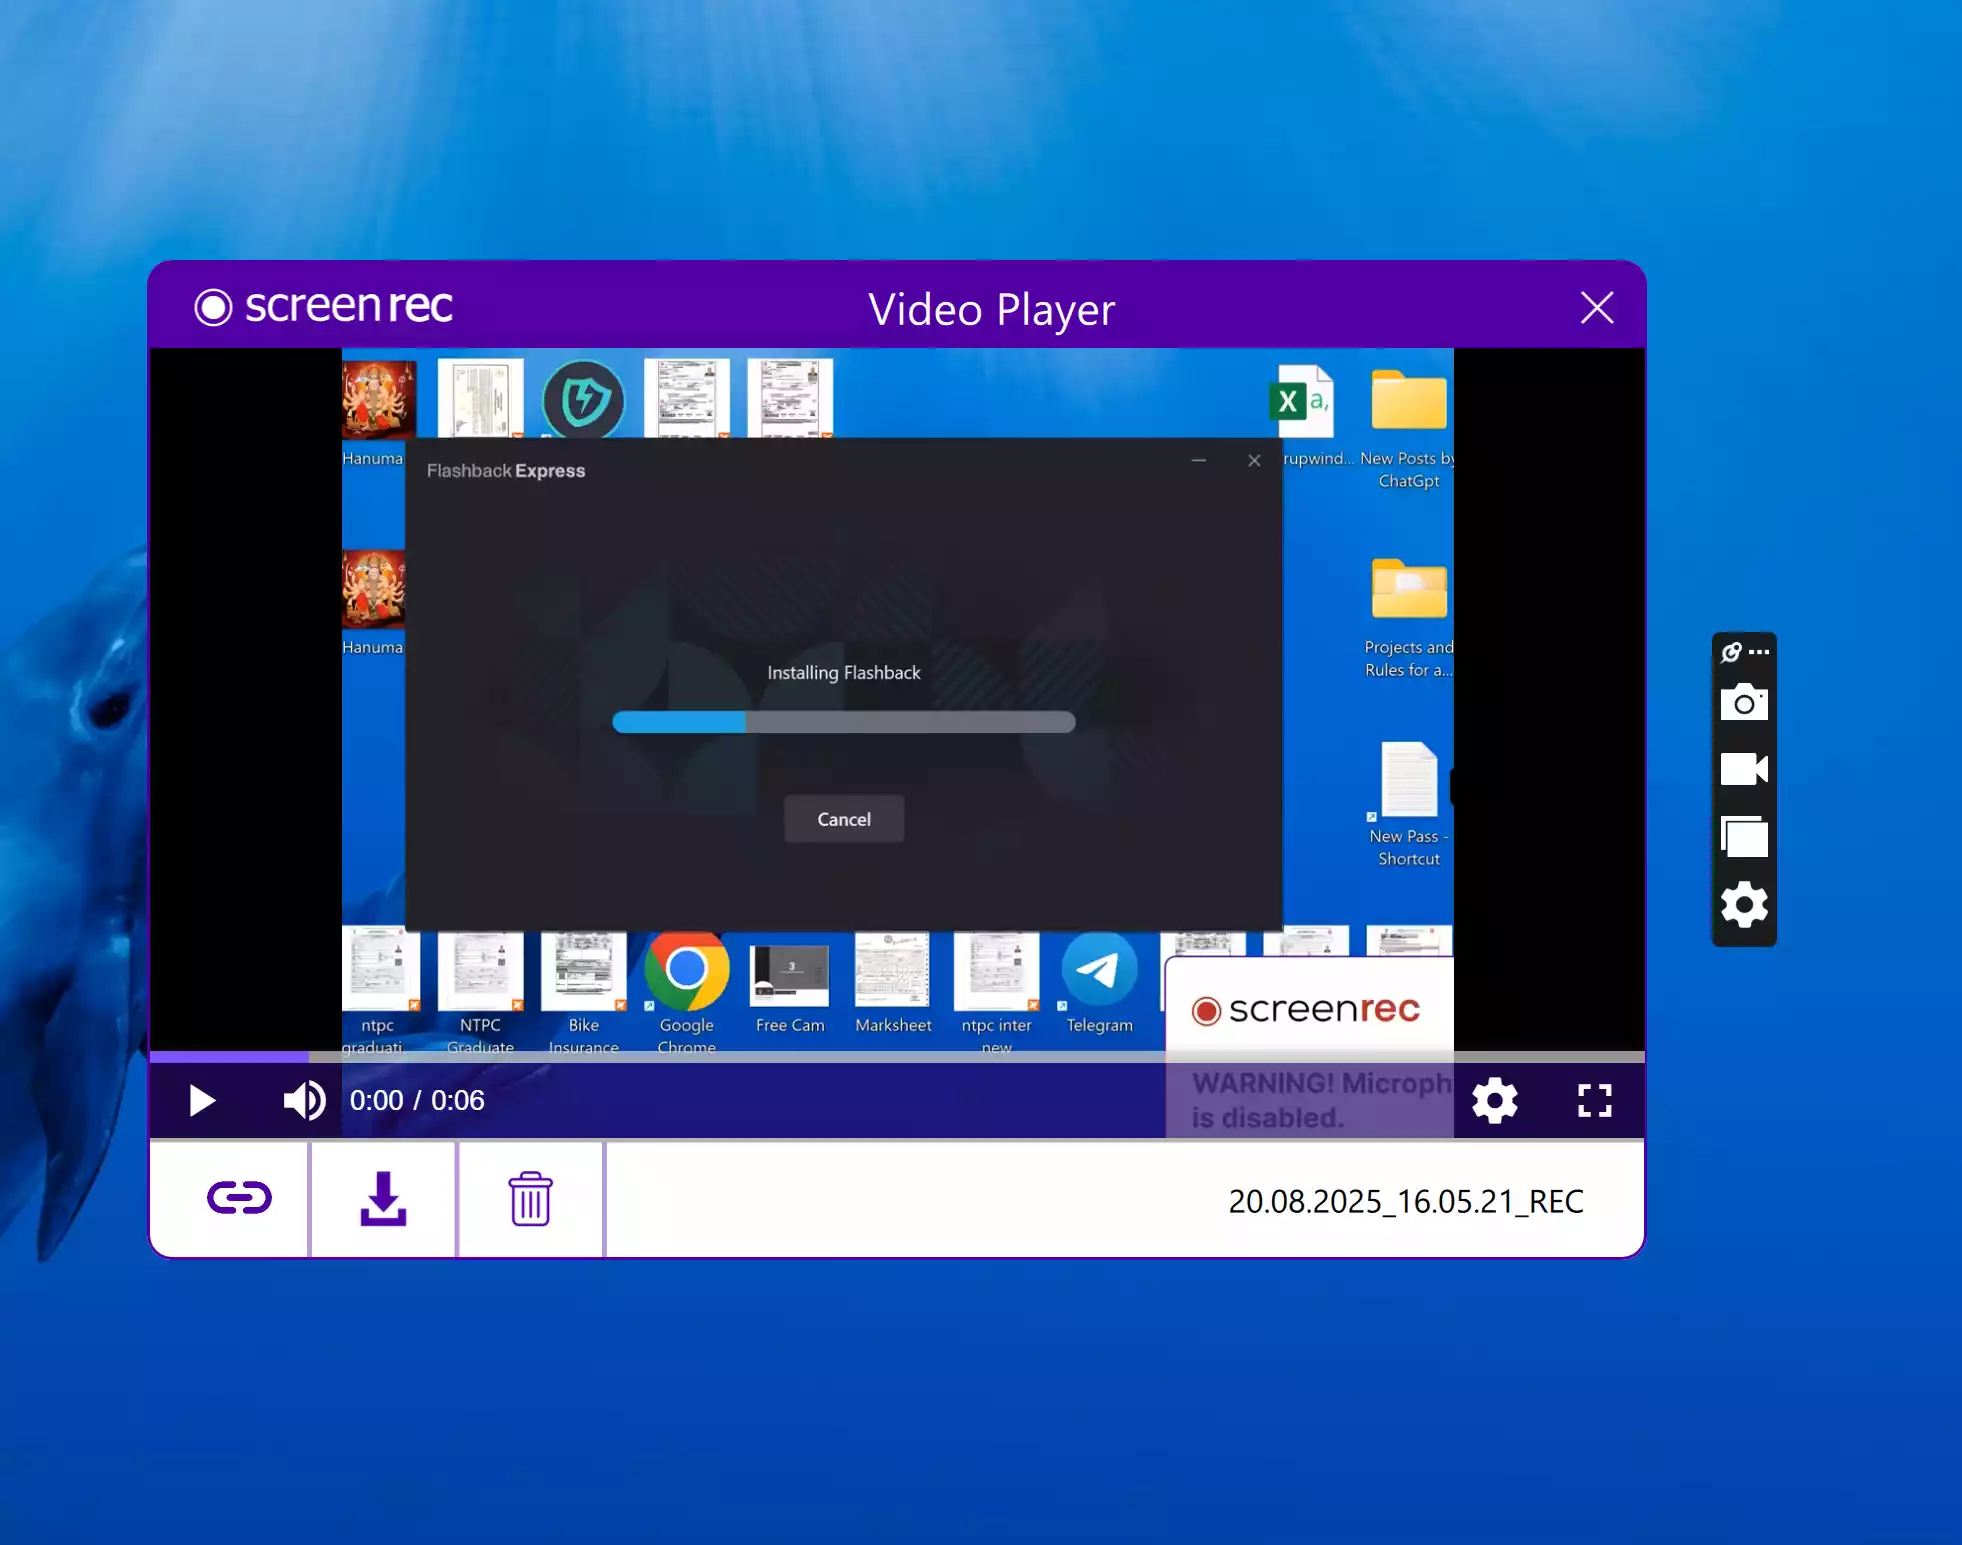
Task: Open video player quality settings gear
Action: click(x=1494, y=1101)
